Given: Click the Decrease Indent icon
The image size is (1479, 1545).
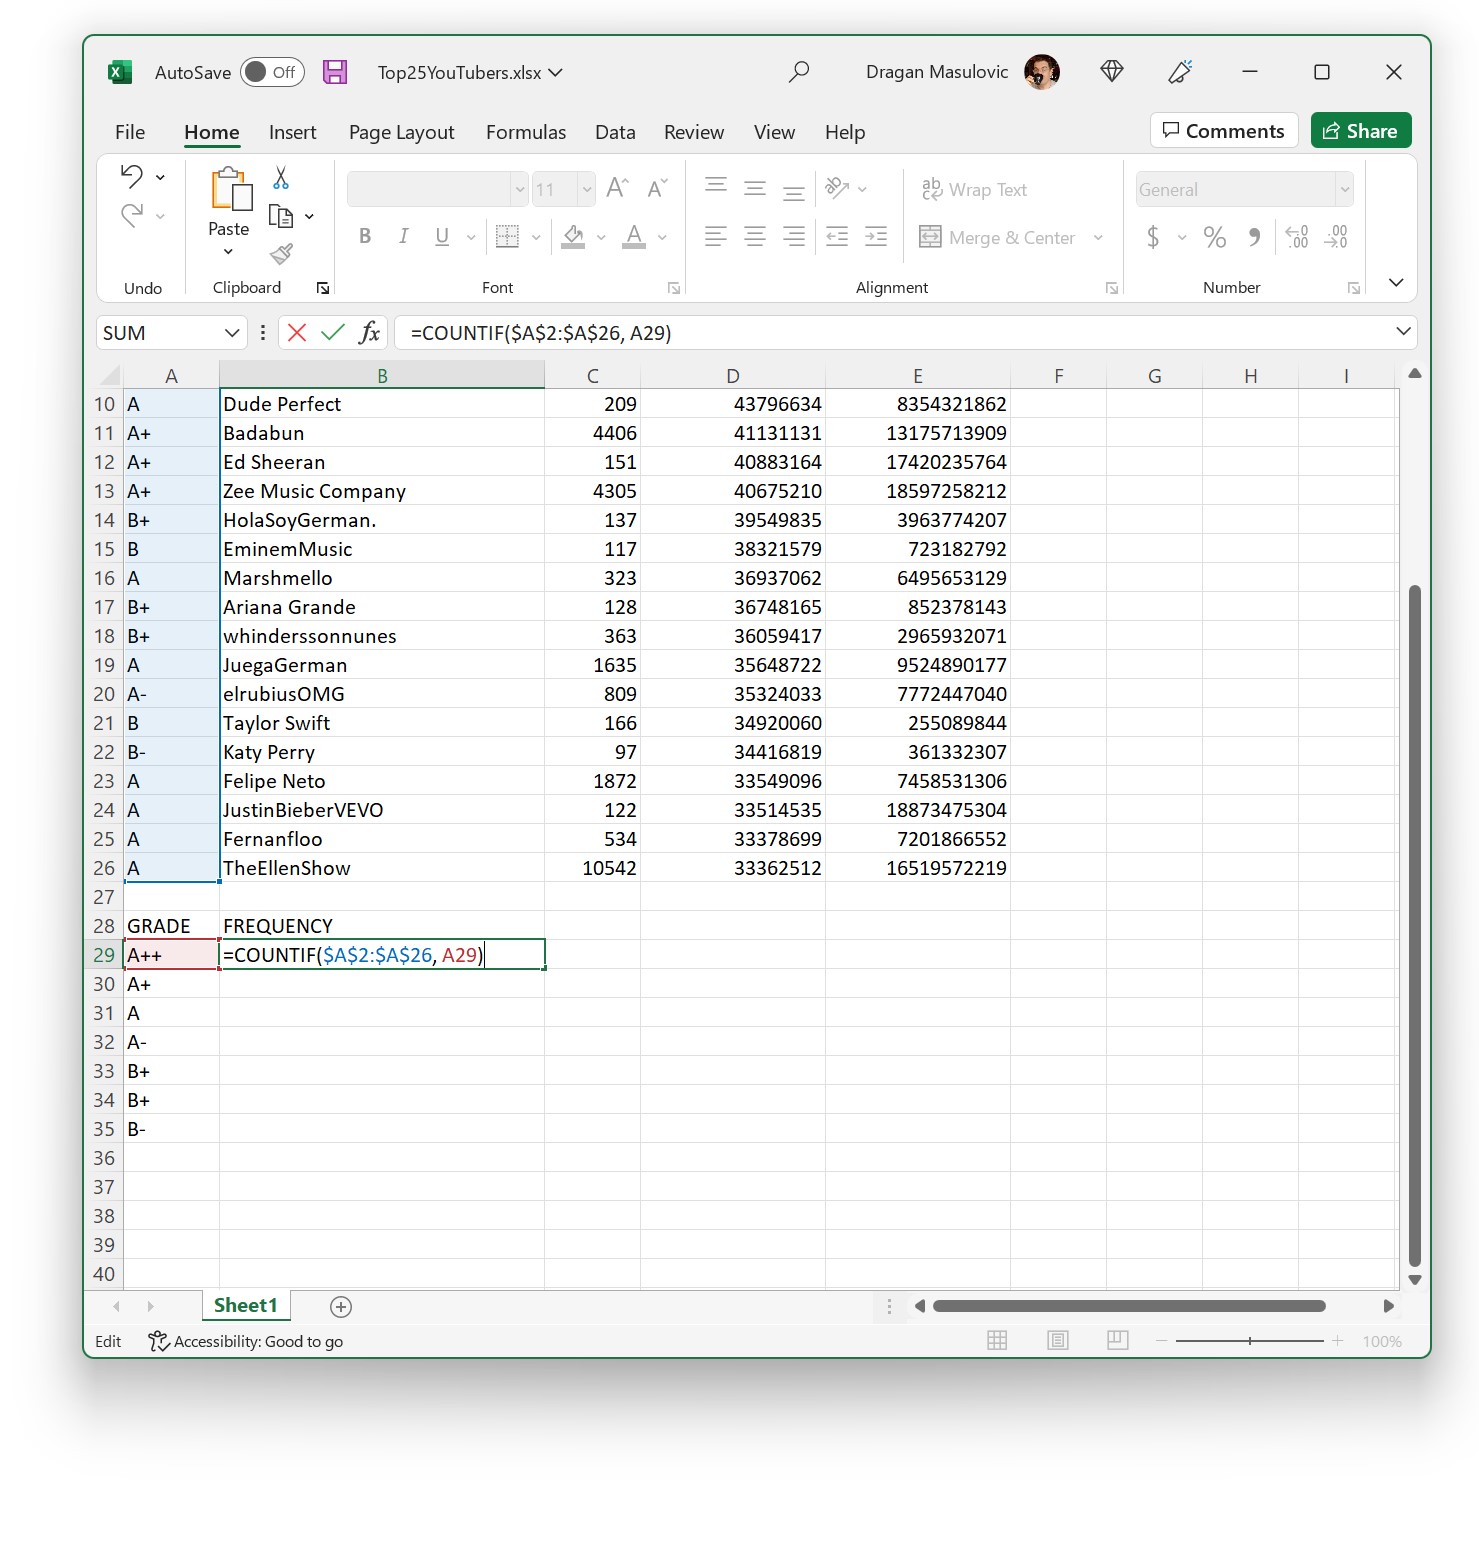Looking at the screenshot, I should (x=837, y=236).
